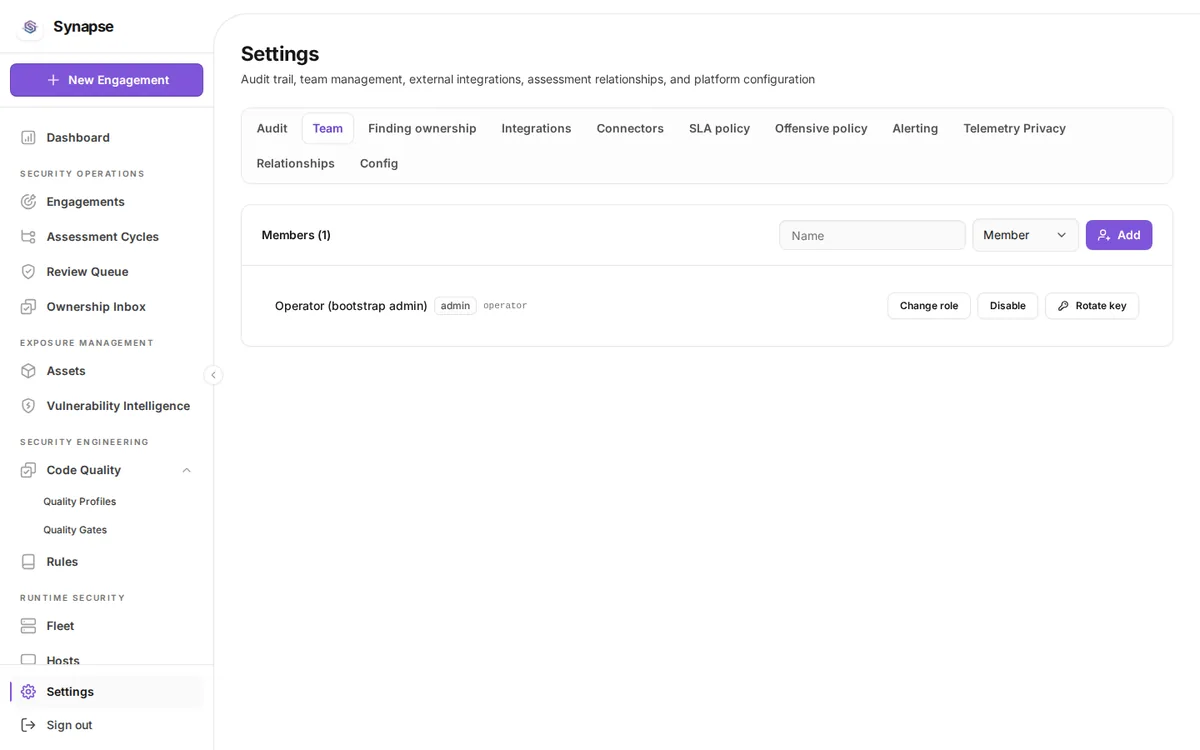Go to the Integrations tab
This screenshot has height=750, width=1200.
(x=536, y=128)
